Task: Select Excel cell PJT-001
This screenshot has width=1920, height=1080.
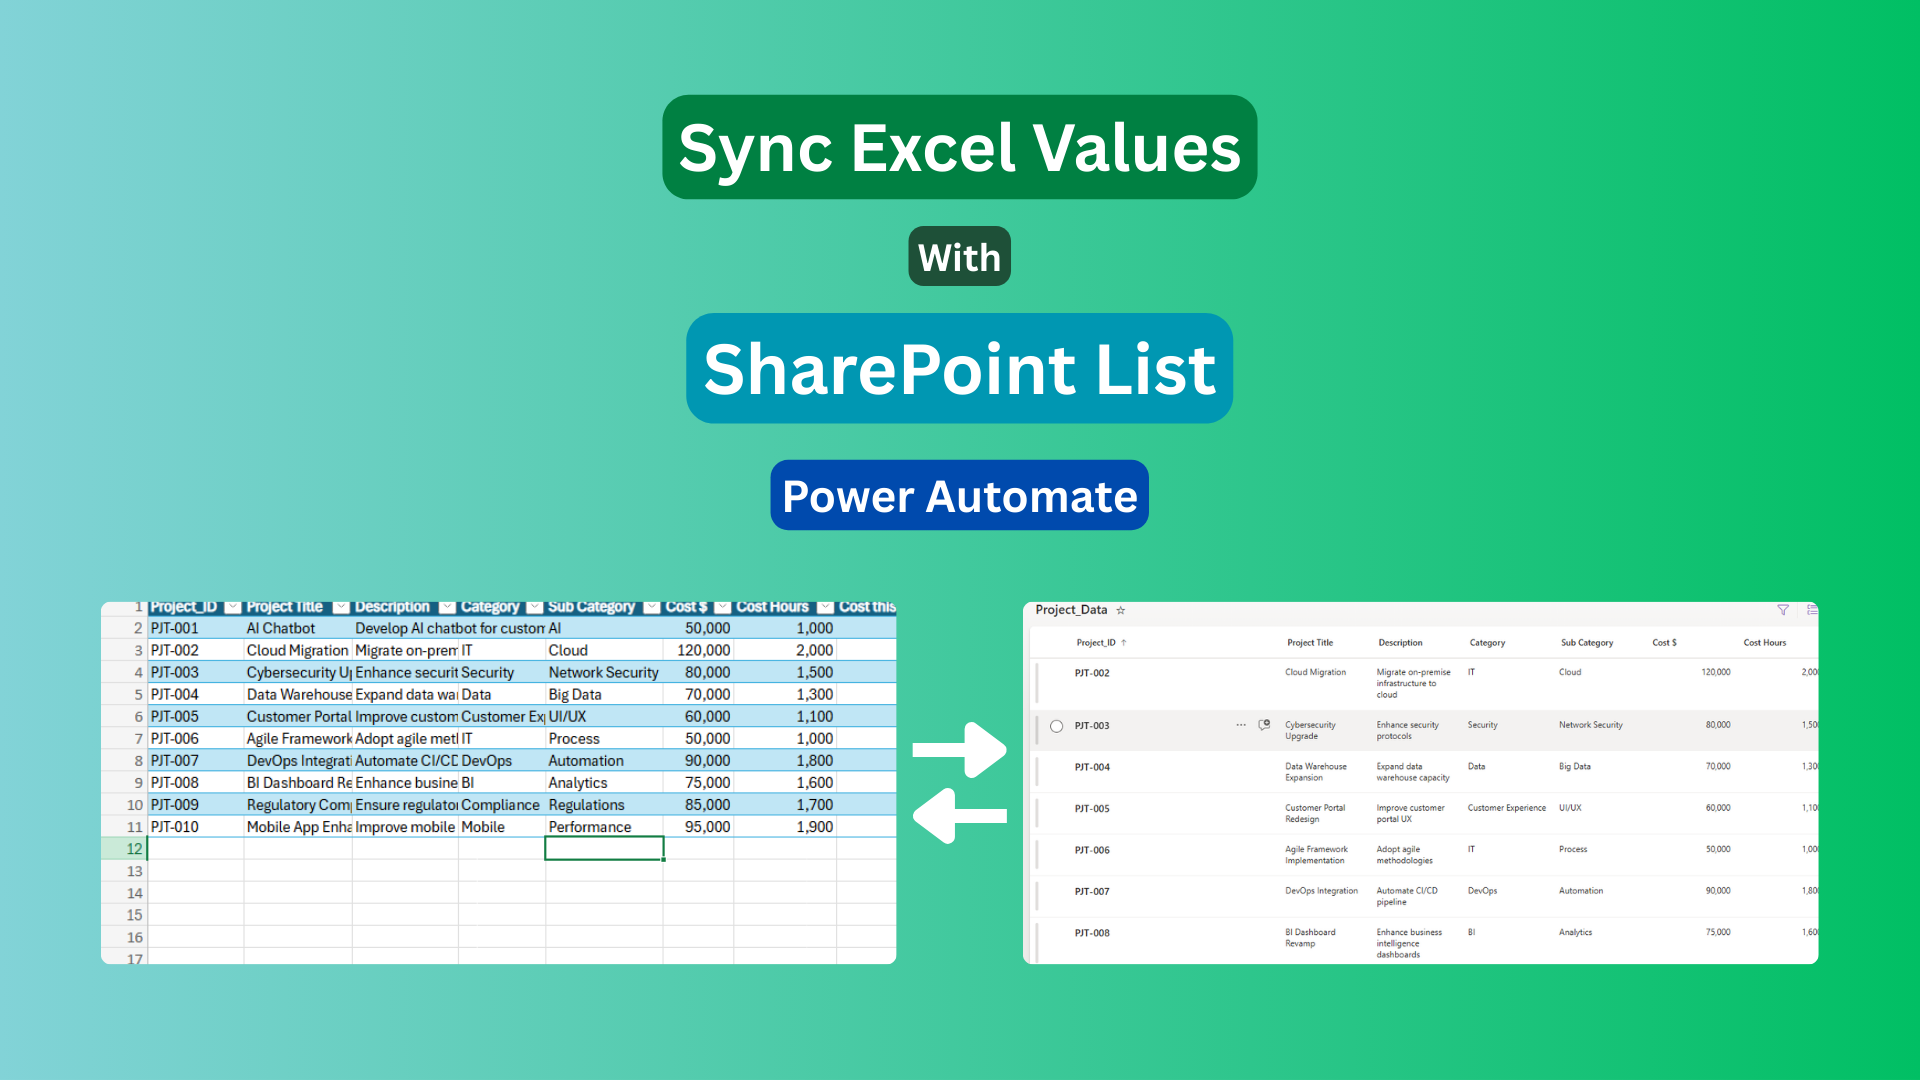Action: pyautogui.click(x=196, y=628)
